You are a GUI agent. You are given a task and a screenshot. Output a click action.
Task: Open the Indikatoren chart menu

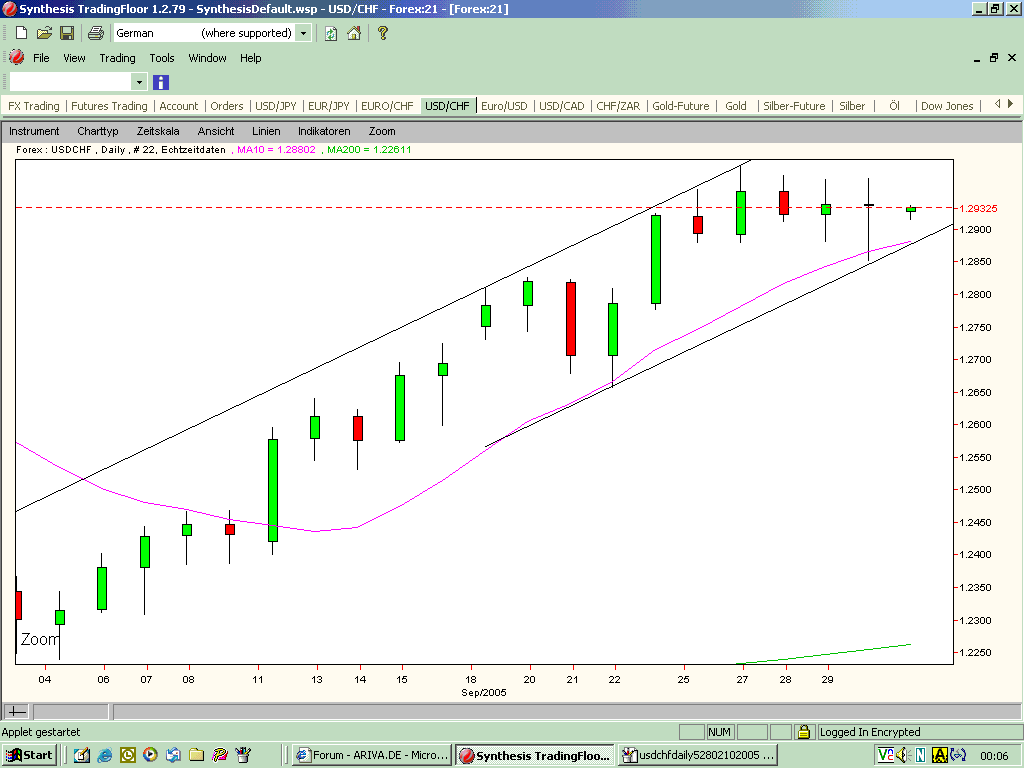pyautogui.click(x=324, y=131)
